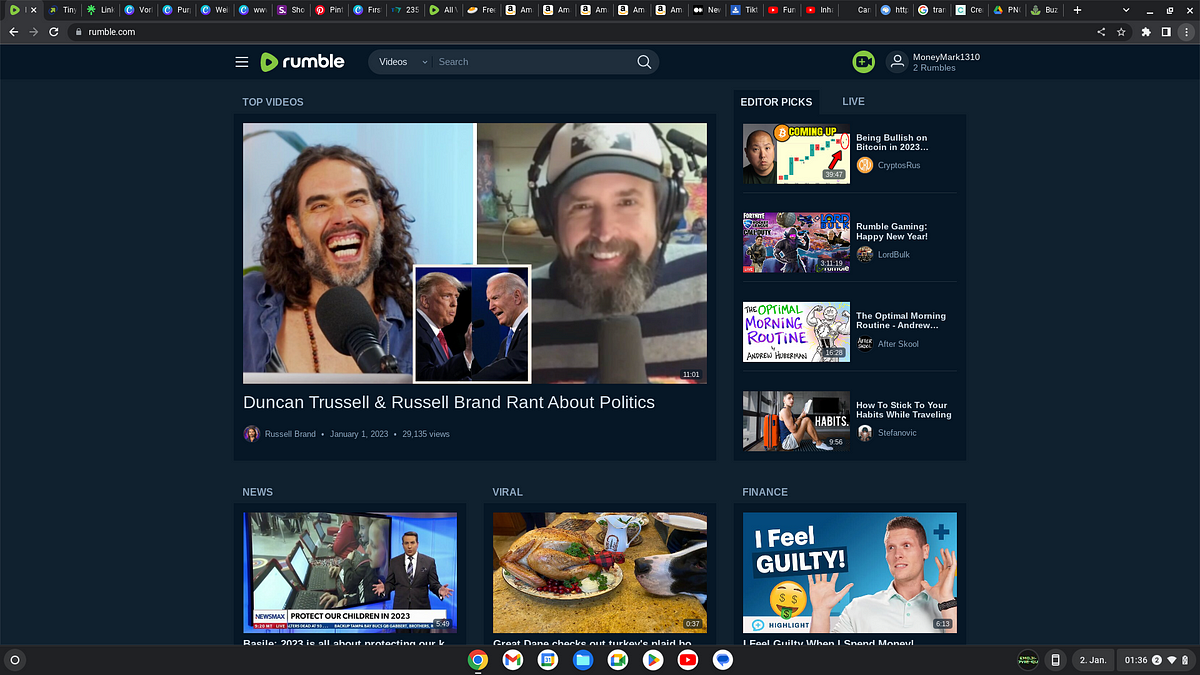Switch to the Editor Picks tab
1200x675 pixels.
point(776,102)
